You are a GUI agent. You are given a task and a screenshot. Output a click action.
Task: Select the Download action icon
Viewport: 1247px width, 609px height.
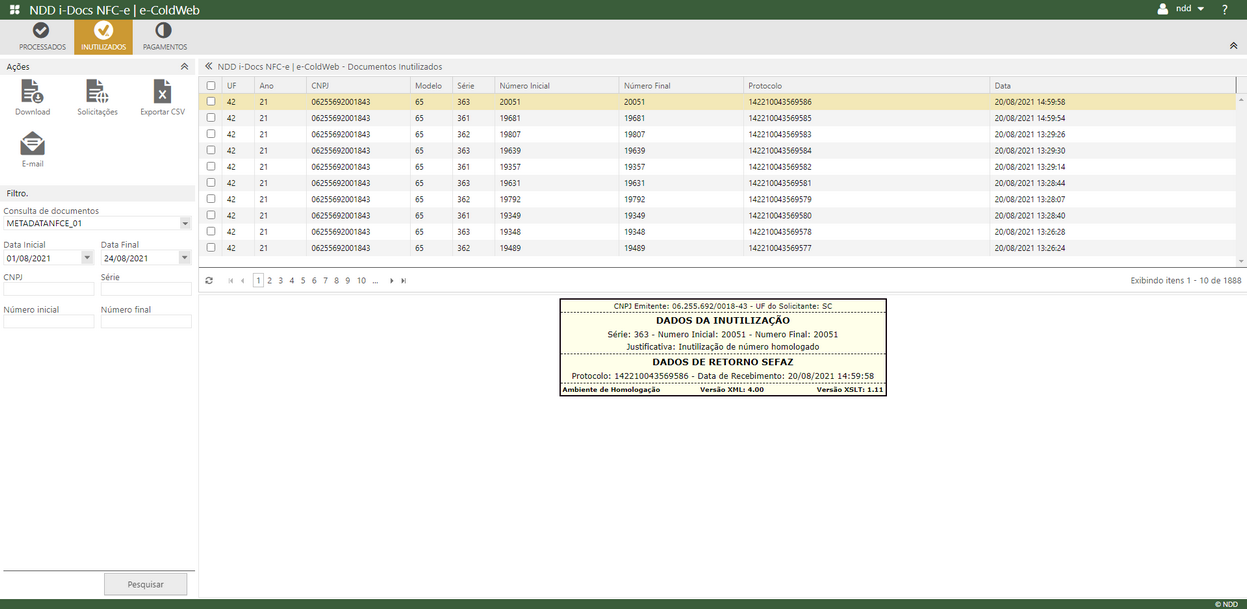(32, 93)
